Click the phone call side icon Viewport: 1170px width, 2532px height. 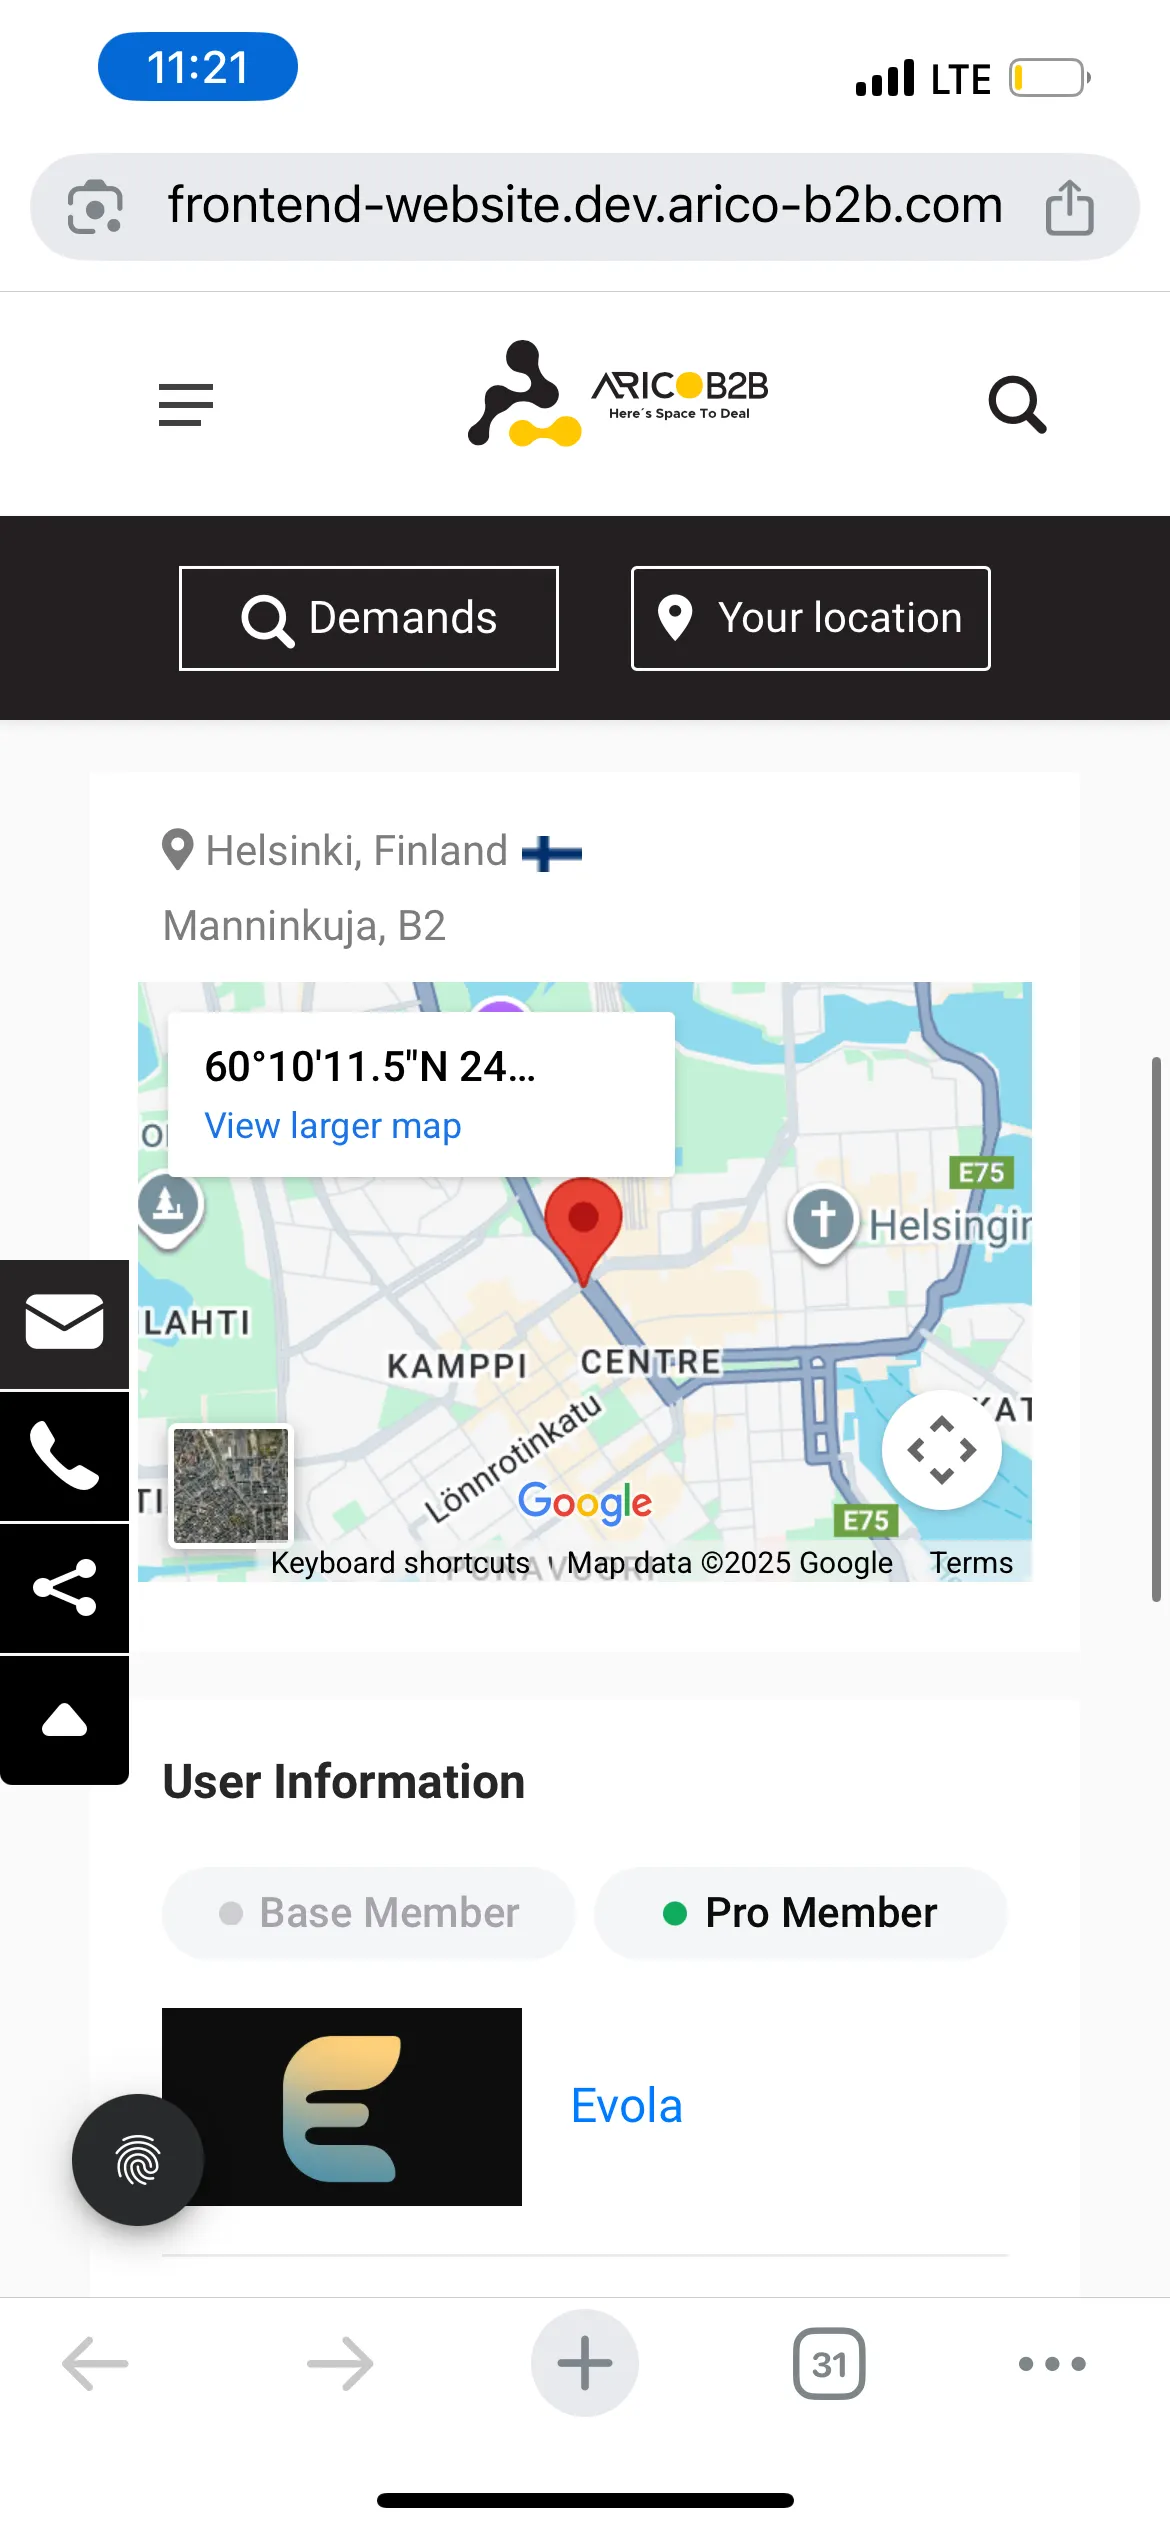pyautogui.click(x=64, y=1456)
